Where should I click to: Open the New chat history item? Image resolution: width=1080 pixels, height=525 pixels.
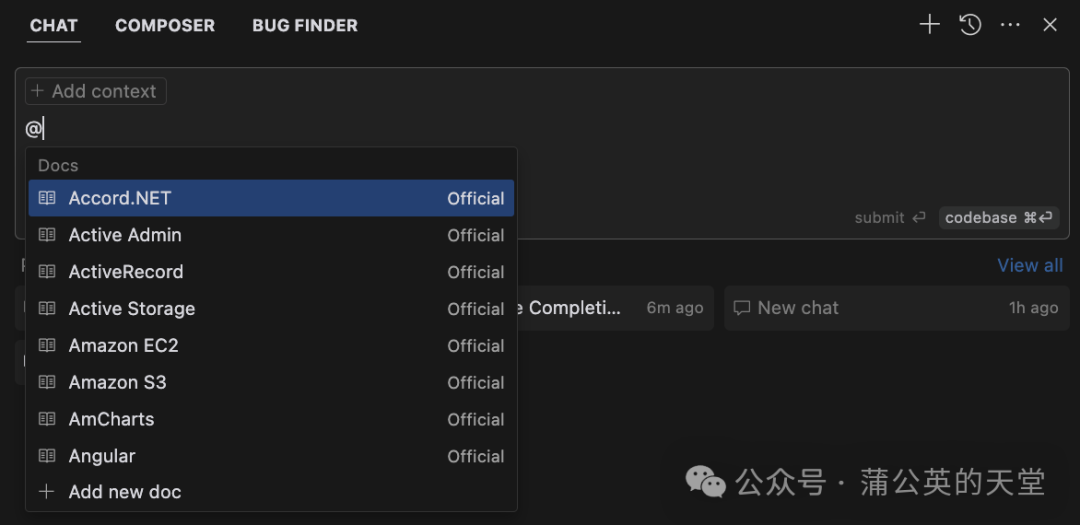pos(897,308)
